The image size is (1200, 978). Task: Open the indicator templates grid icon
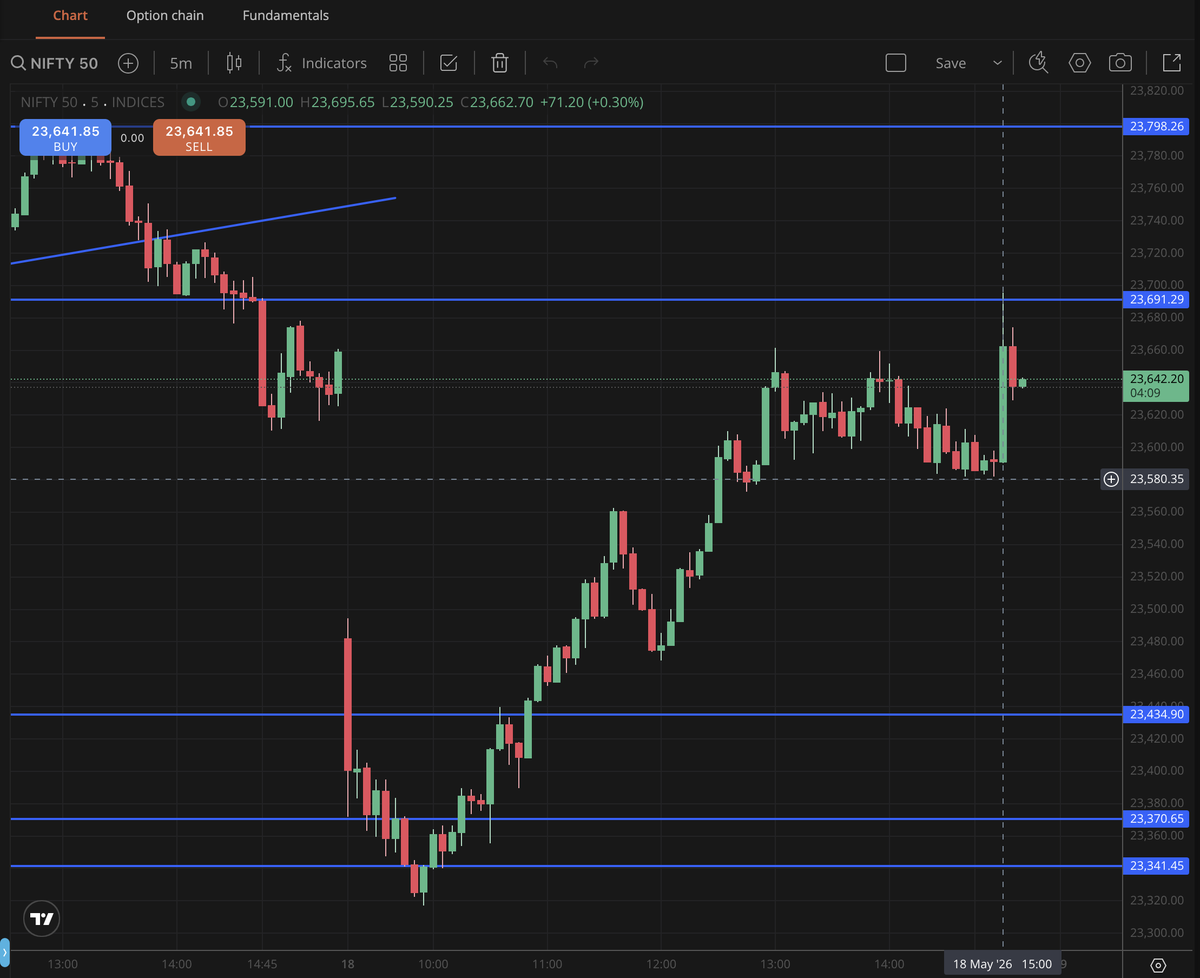tap(398, 63)
